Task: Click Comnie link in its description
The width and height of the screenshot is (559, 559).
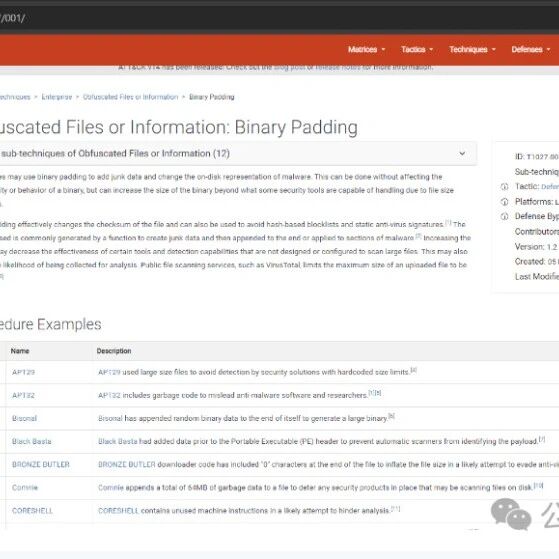Action: point(111,487)
